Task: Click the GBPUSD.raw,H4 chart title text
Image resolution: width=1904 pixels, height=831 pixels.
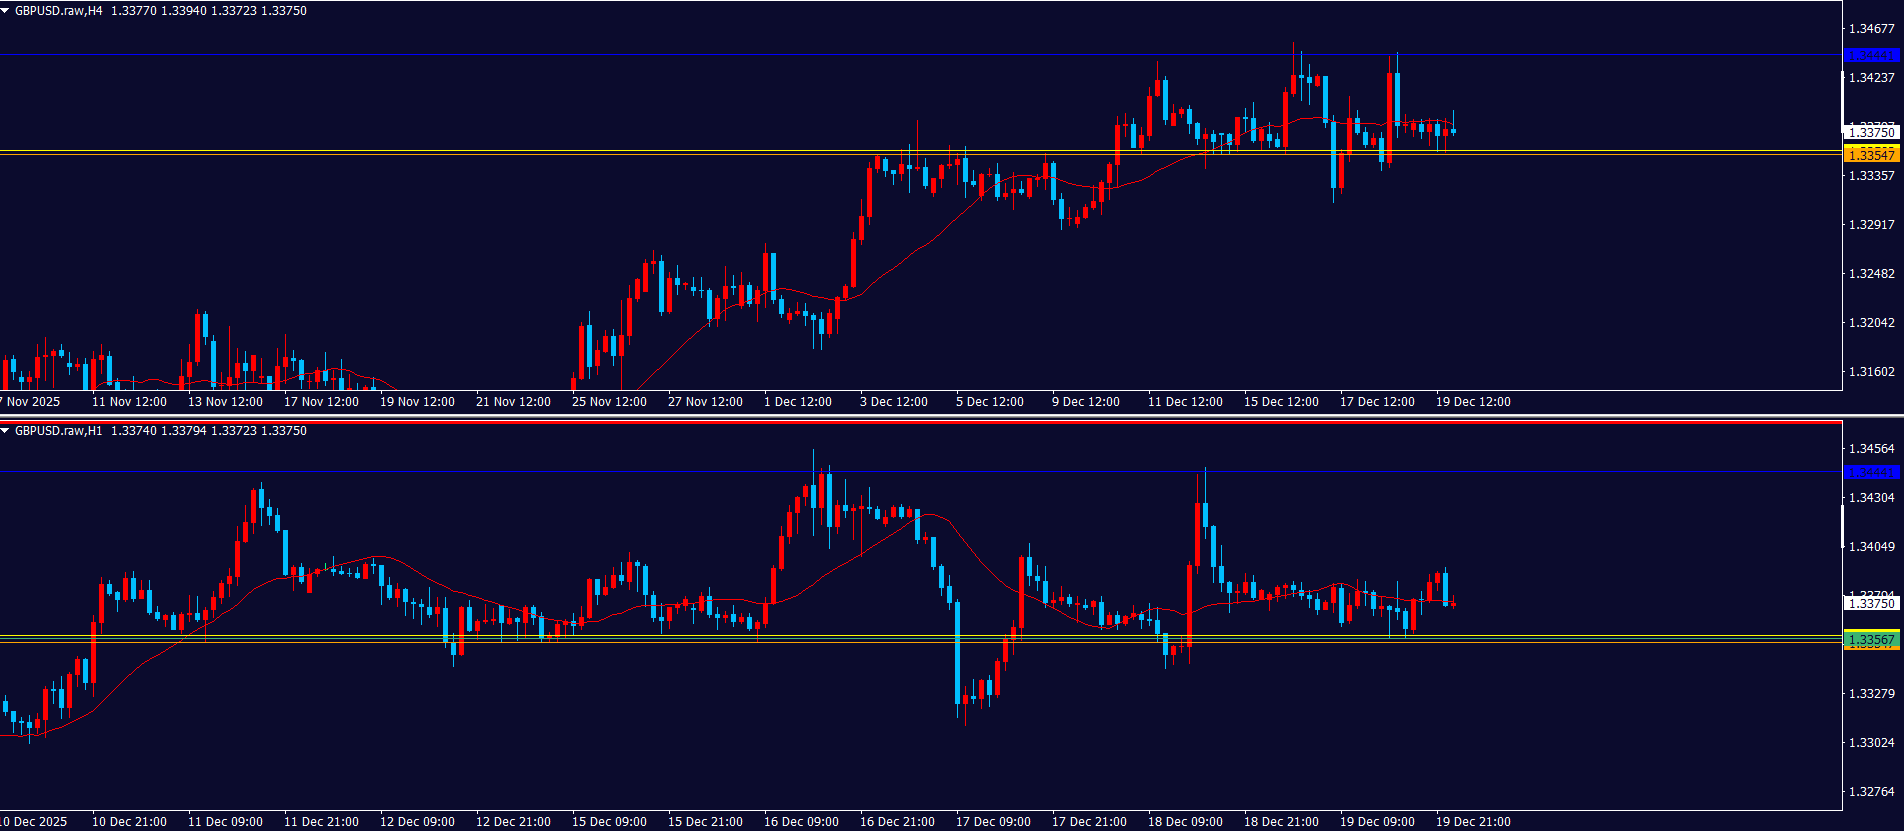Action: point(58,11)
